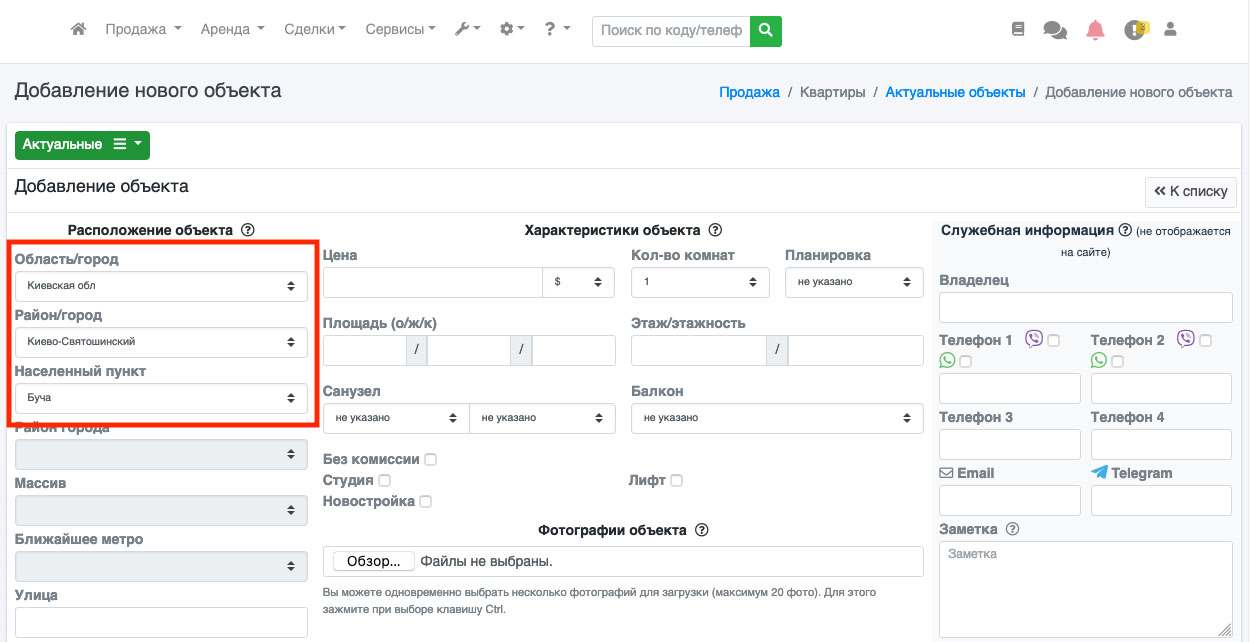
Task: Open the Кол-во комнат dropdown
Action: [700, 283]
